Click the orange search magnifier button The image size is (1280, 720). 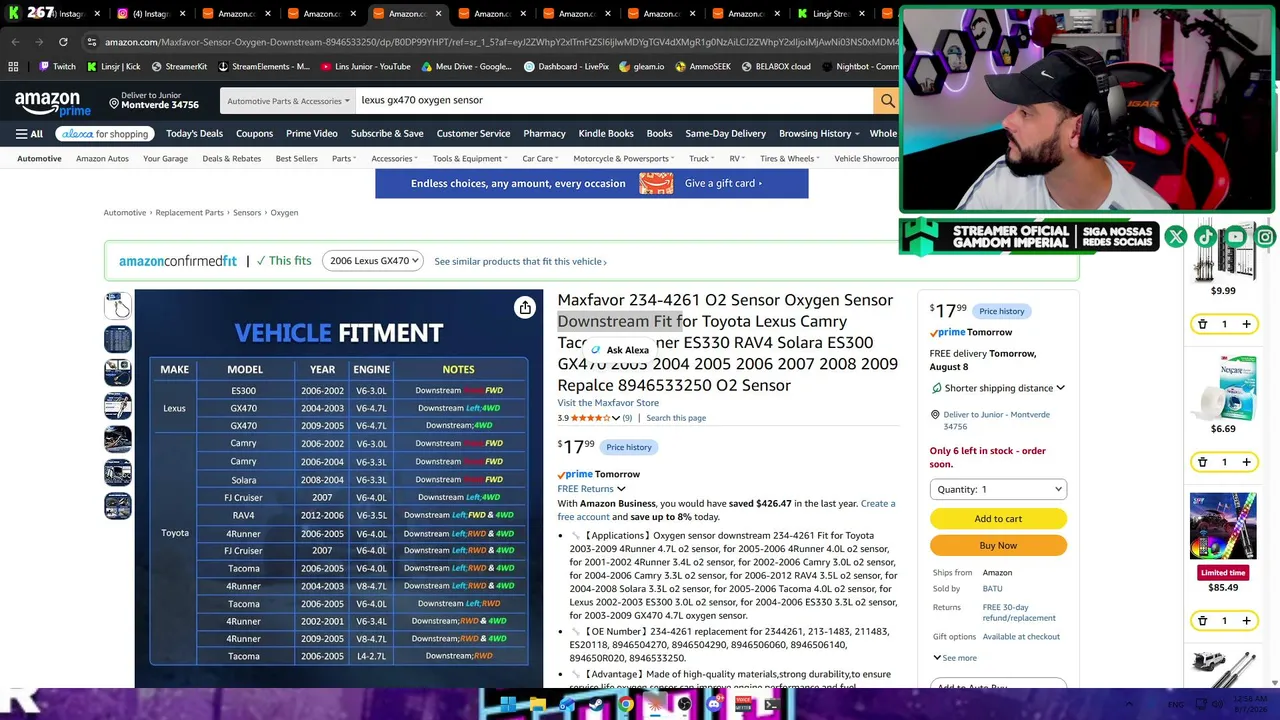(887, 100)
